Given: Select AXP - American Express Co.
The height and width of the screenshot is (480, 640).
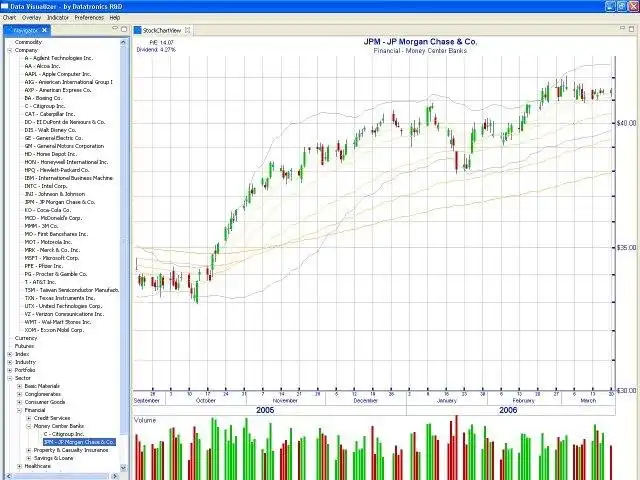Looking at the screenshot, I should (58, 90).
